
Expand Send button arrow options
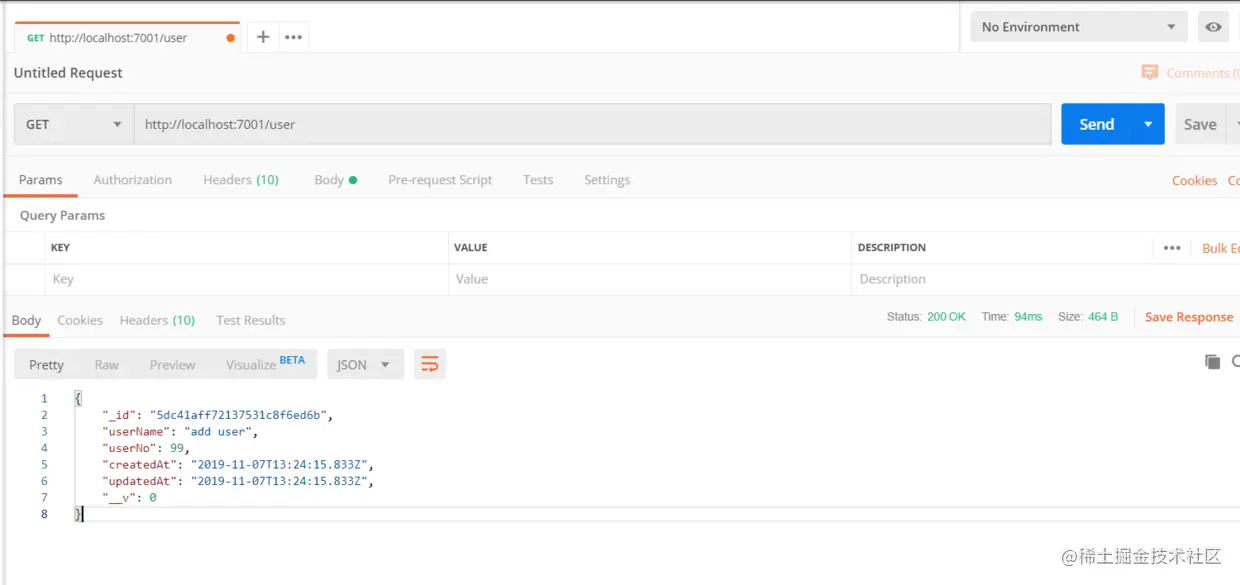[x=1148, y=124]
